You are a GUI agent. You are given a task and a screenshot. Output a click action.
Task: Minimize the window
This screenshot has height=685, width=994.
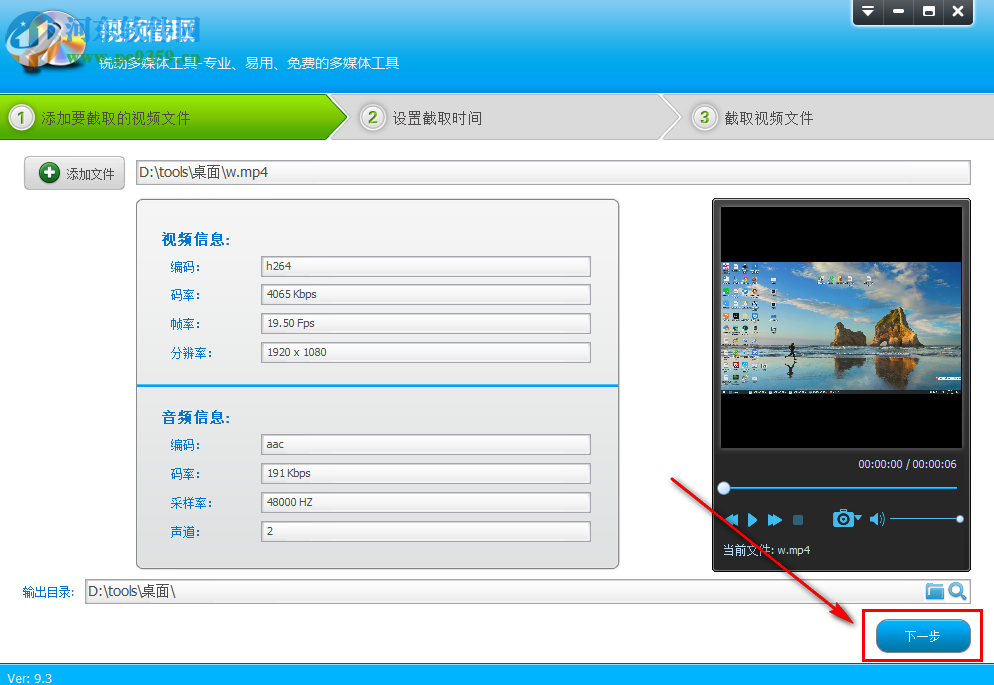point(898,11)
